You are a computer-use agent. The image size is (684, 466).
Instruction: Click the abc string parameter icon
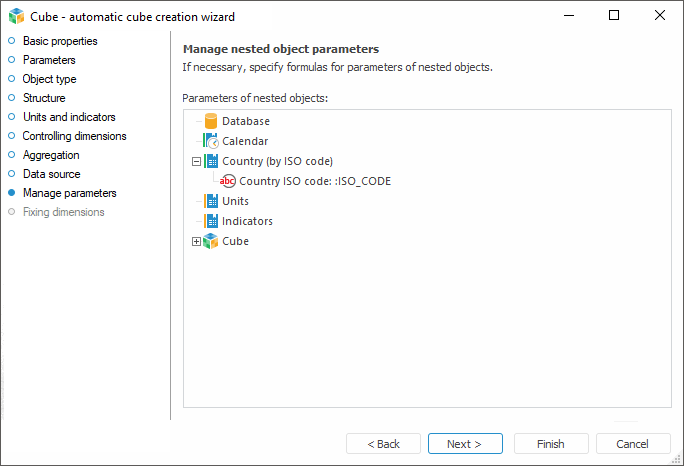pos(228,181)
